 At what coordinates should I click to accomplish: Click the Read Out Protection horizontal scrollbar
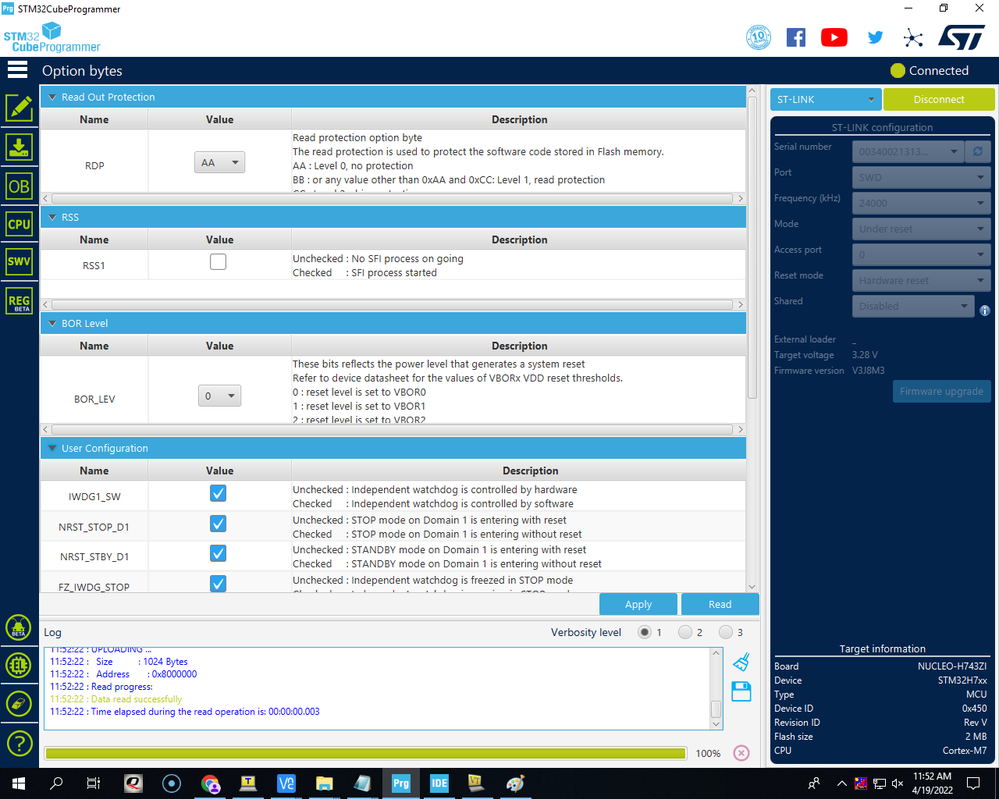click(x=392, y=199)
